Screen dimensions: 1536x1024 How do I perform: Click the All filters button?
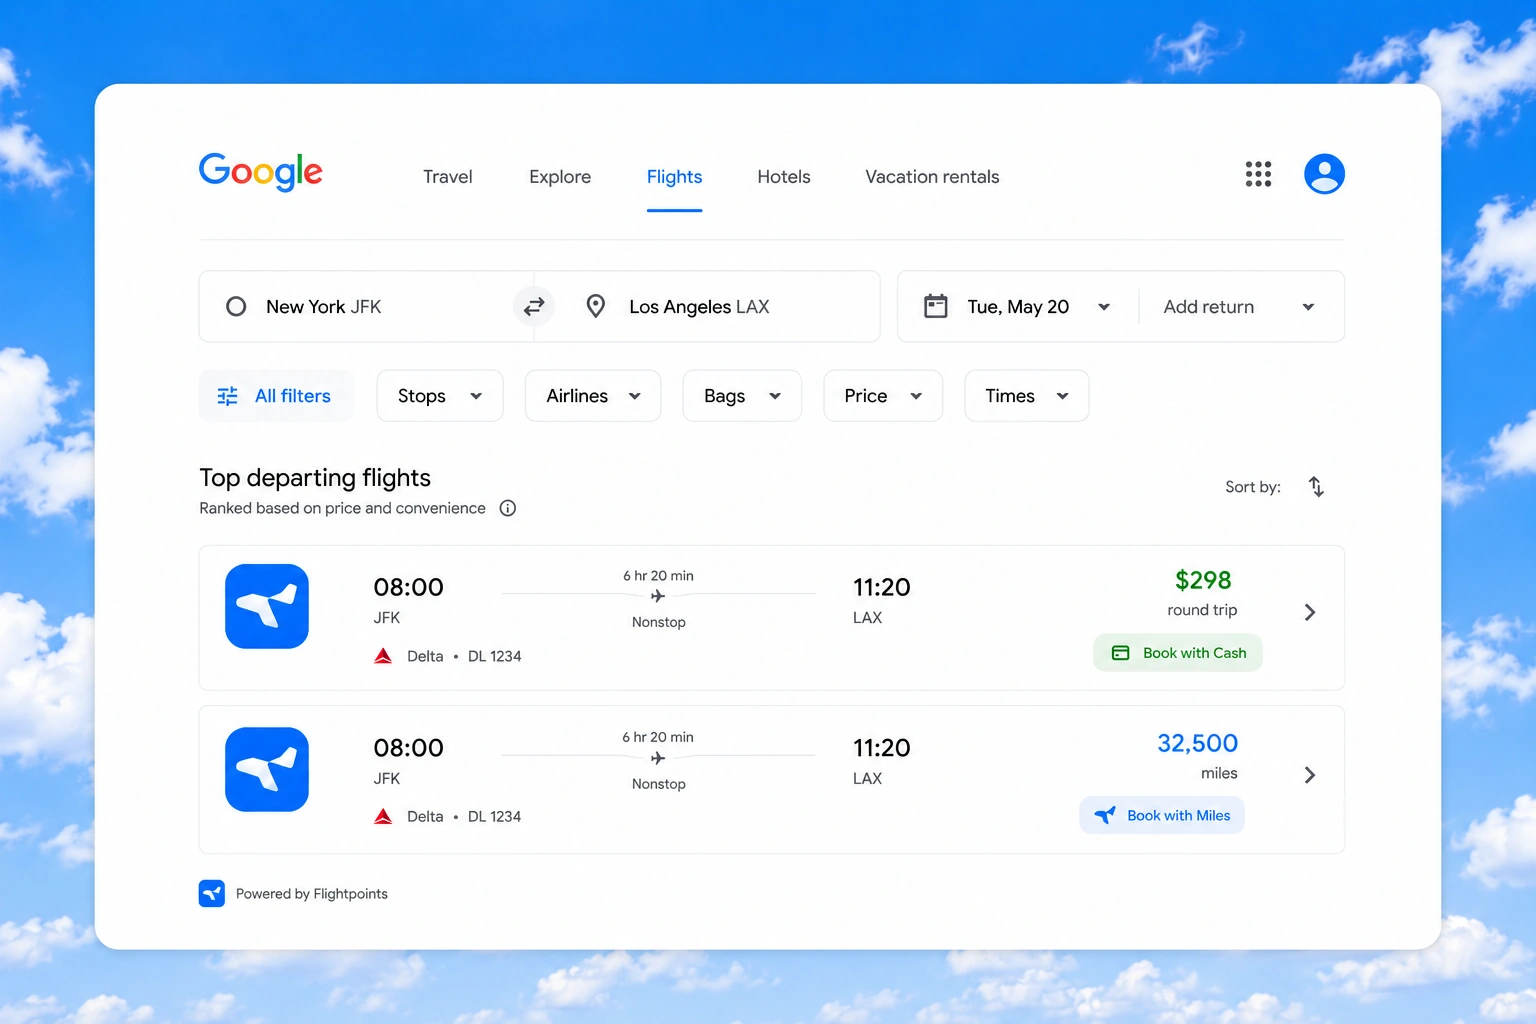coord(276,396)
